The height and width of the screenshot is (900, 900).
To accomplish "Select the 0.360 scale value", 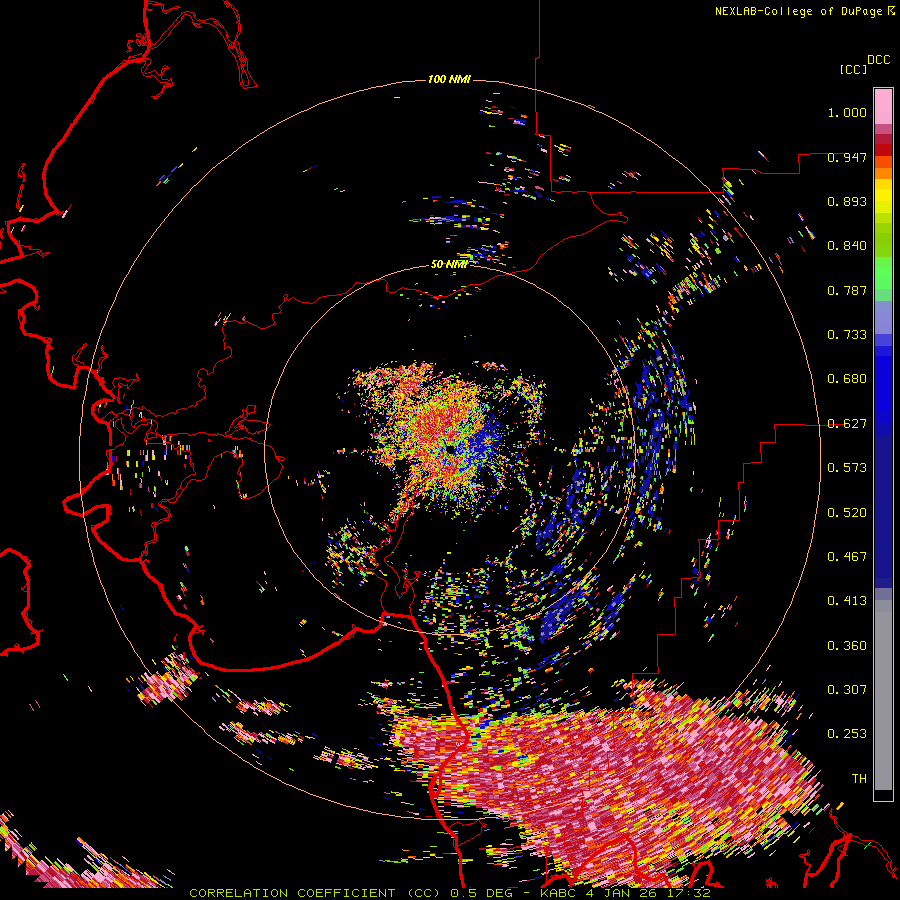I will 847,646.
